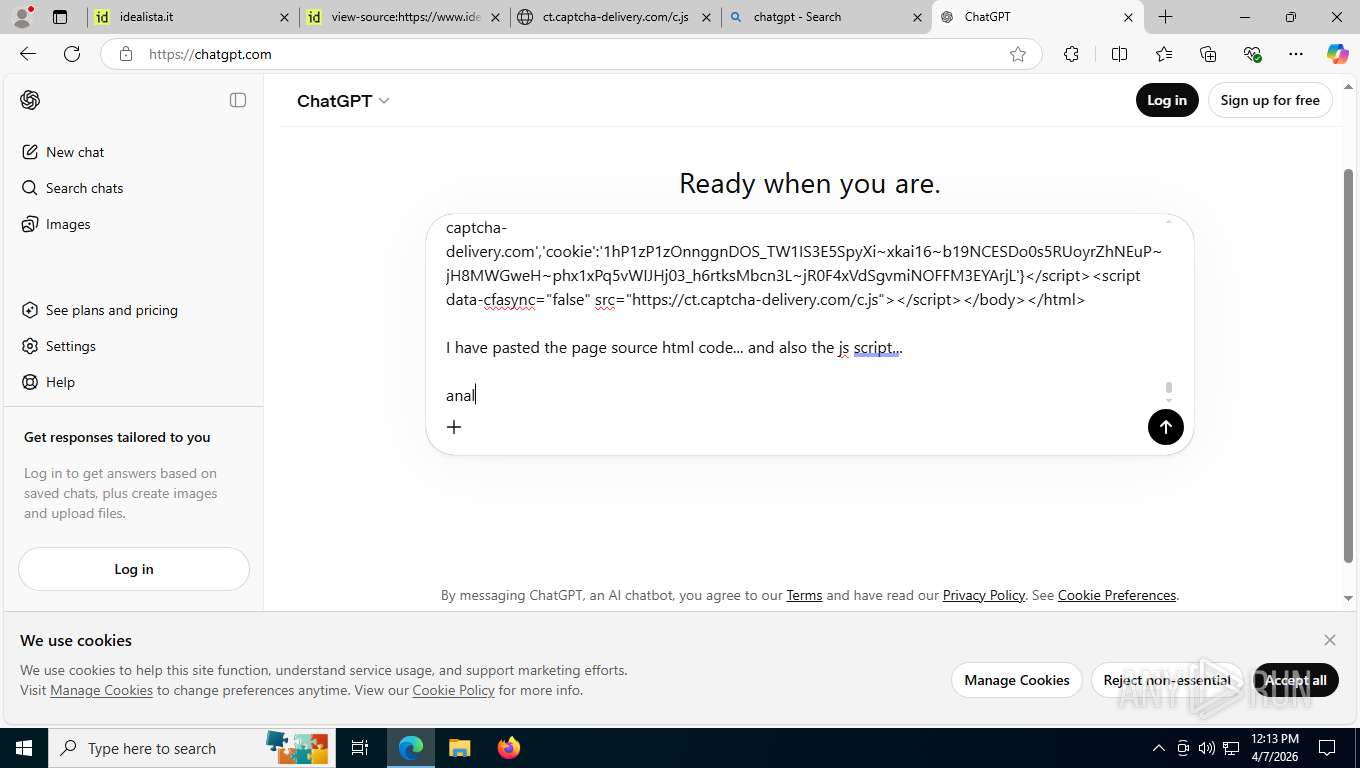The image size is (1360, 768).
Task: Start a New chat
Action: [75, 152]
